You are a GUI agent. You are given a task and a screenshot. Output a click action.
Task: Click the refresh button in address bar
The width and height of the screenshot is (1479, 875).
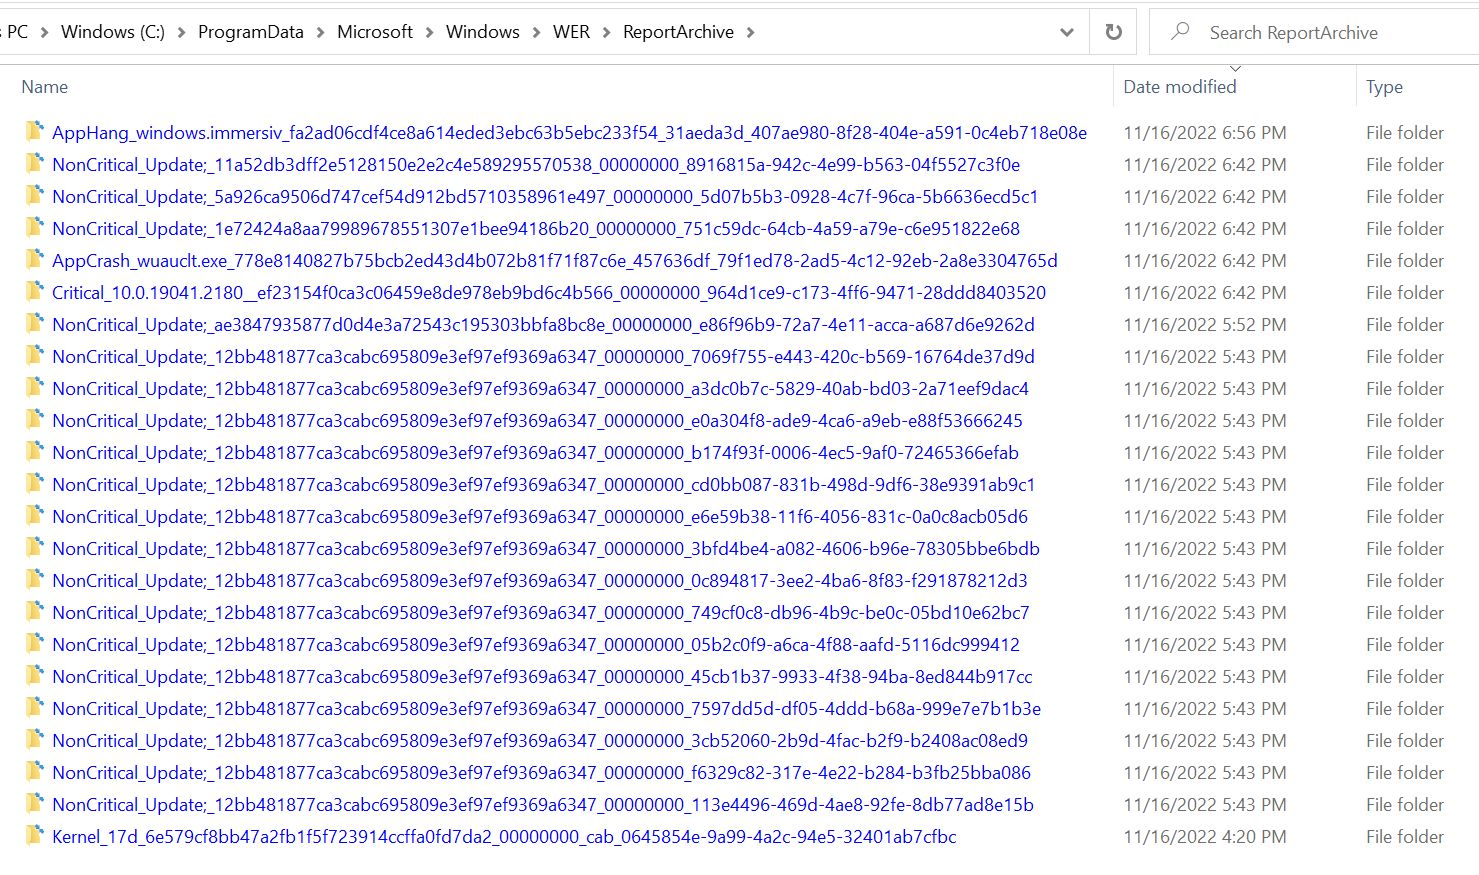(1113, 32)
